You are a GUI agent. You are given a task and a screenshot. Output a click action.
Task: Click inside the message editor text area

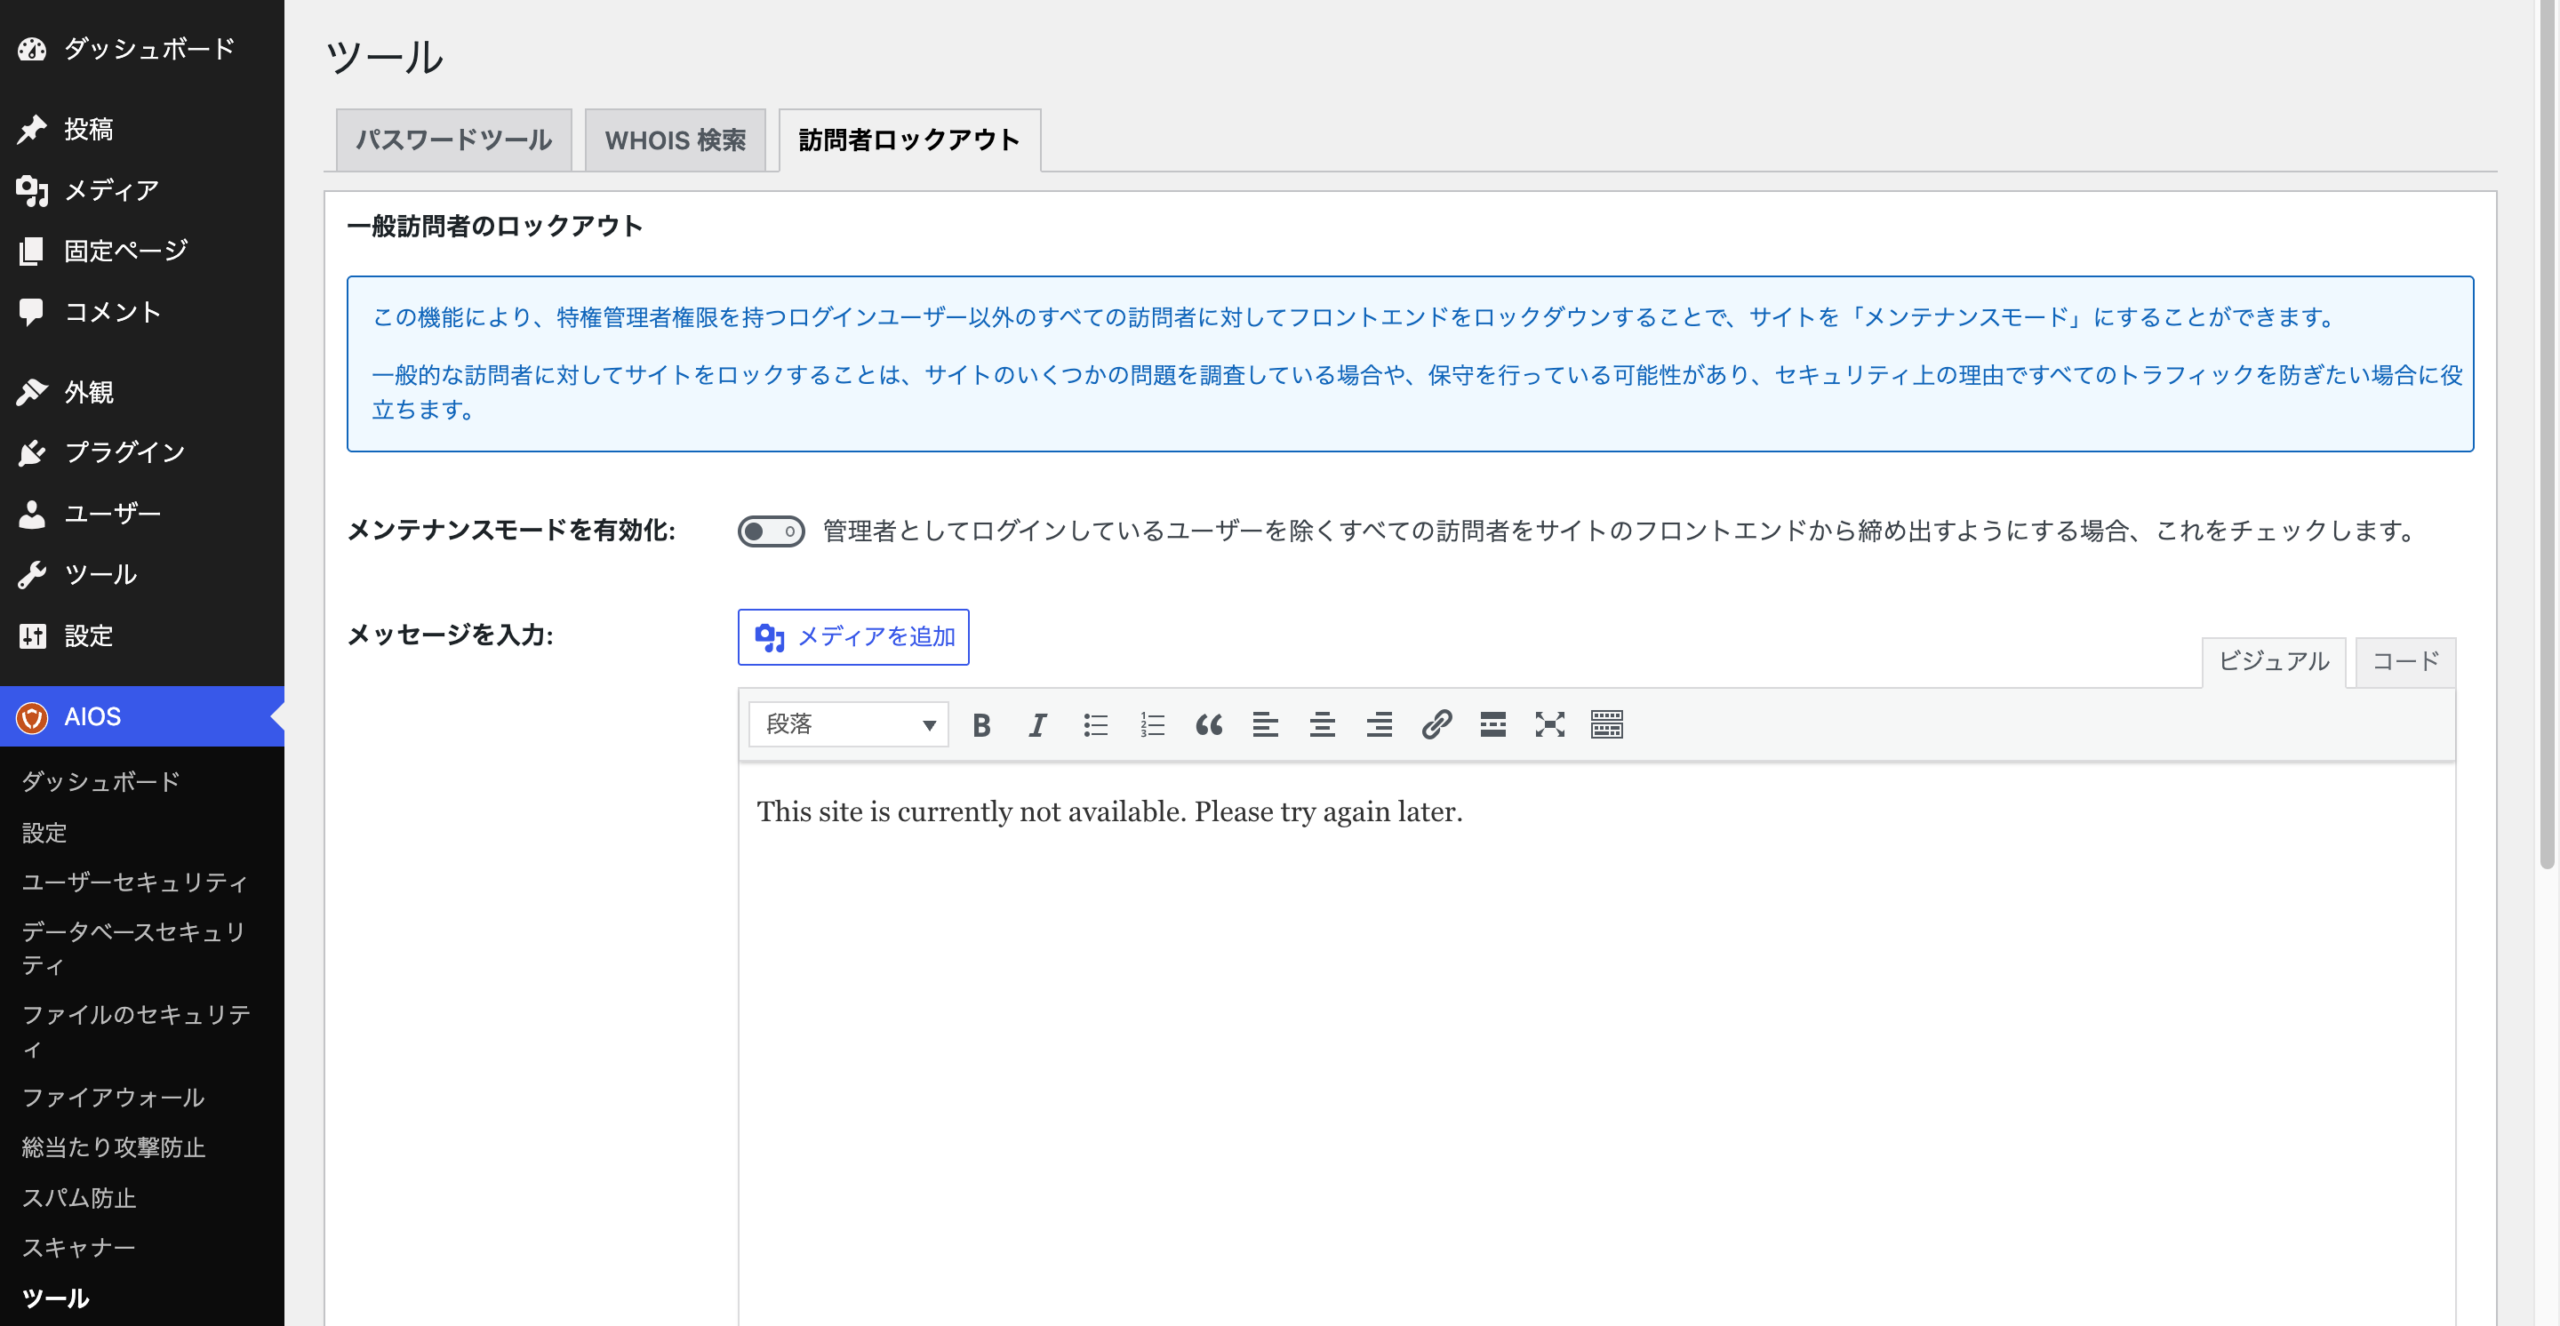pos(1597,1045)
